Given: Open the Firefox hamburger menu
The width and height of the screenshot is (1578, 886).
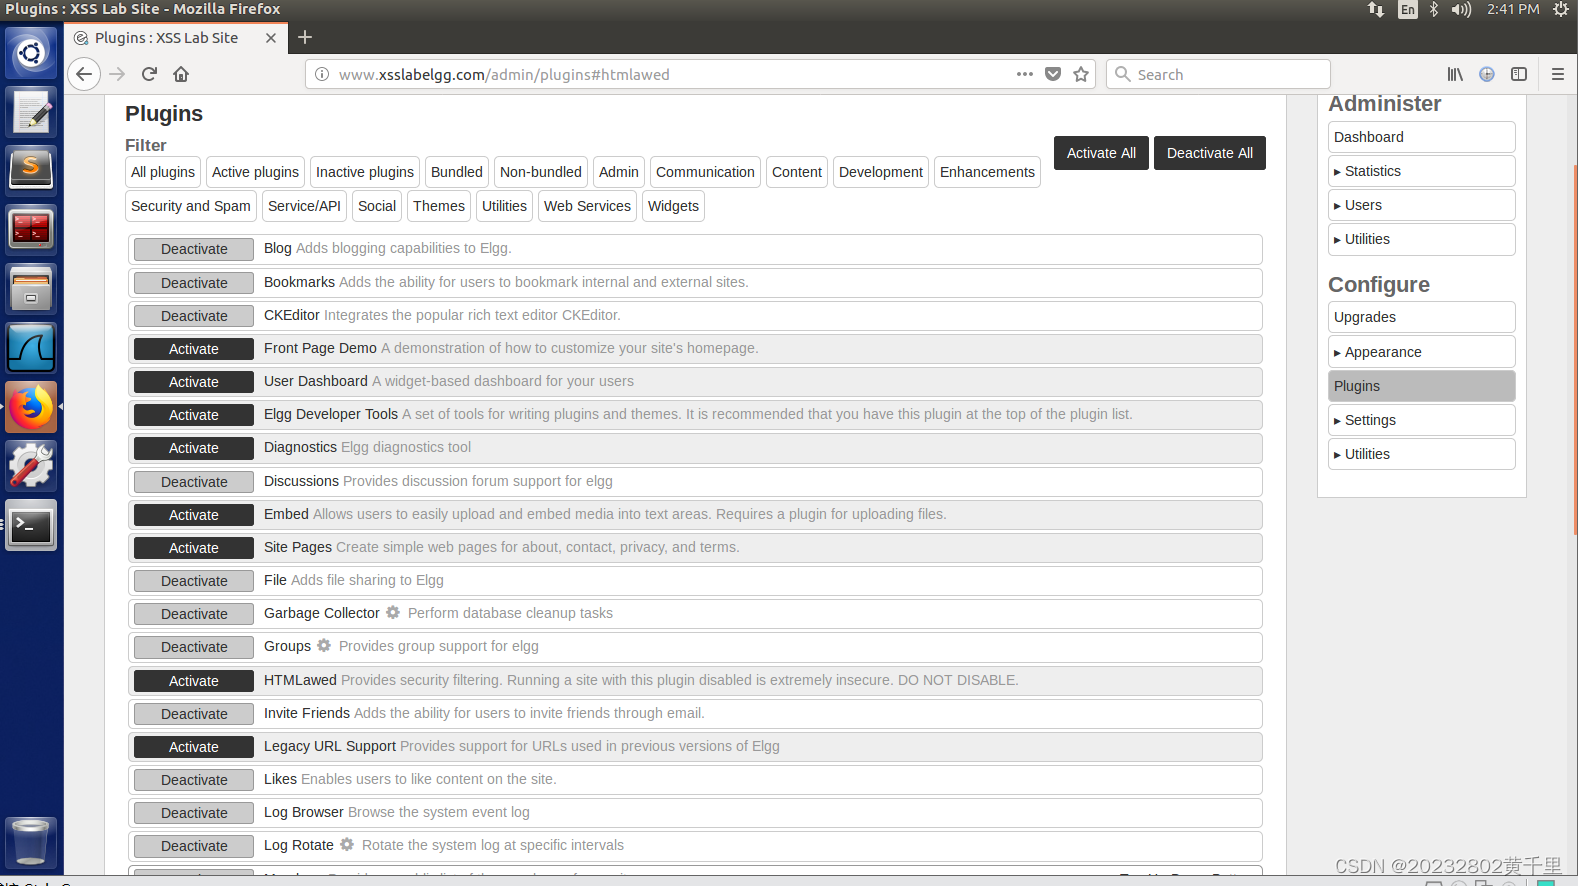Looking at the screenshot, I should pos(1557,74).
